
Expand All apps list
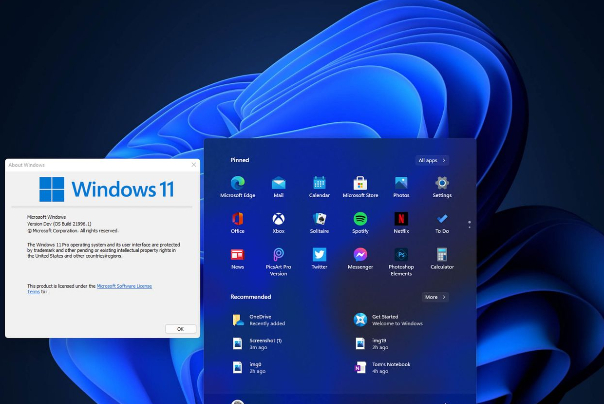click(432, 160)
